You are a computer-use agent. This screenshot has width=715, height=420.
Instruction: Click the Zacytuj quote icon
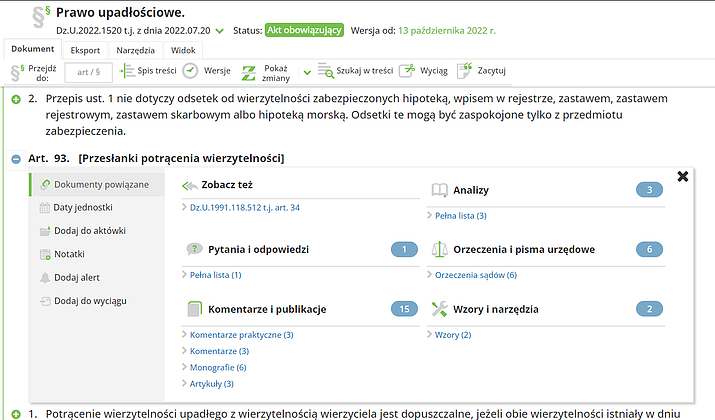(464, 71)
